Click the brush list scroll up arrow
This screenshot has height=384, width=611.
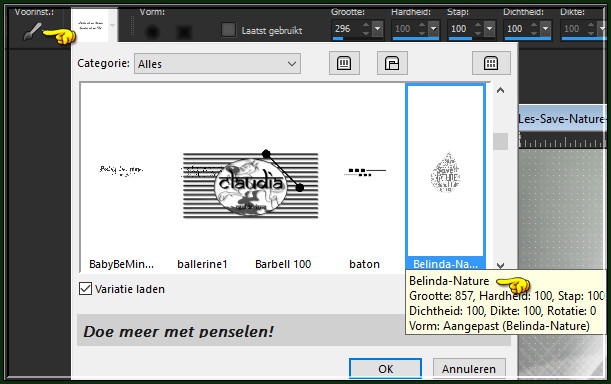point(500,90)
